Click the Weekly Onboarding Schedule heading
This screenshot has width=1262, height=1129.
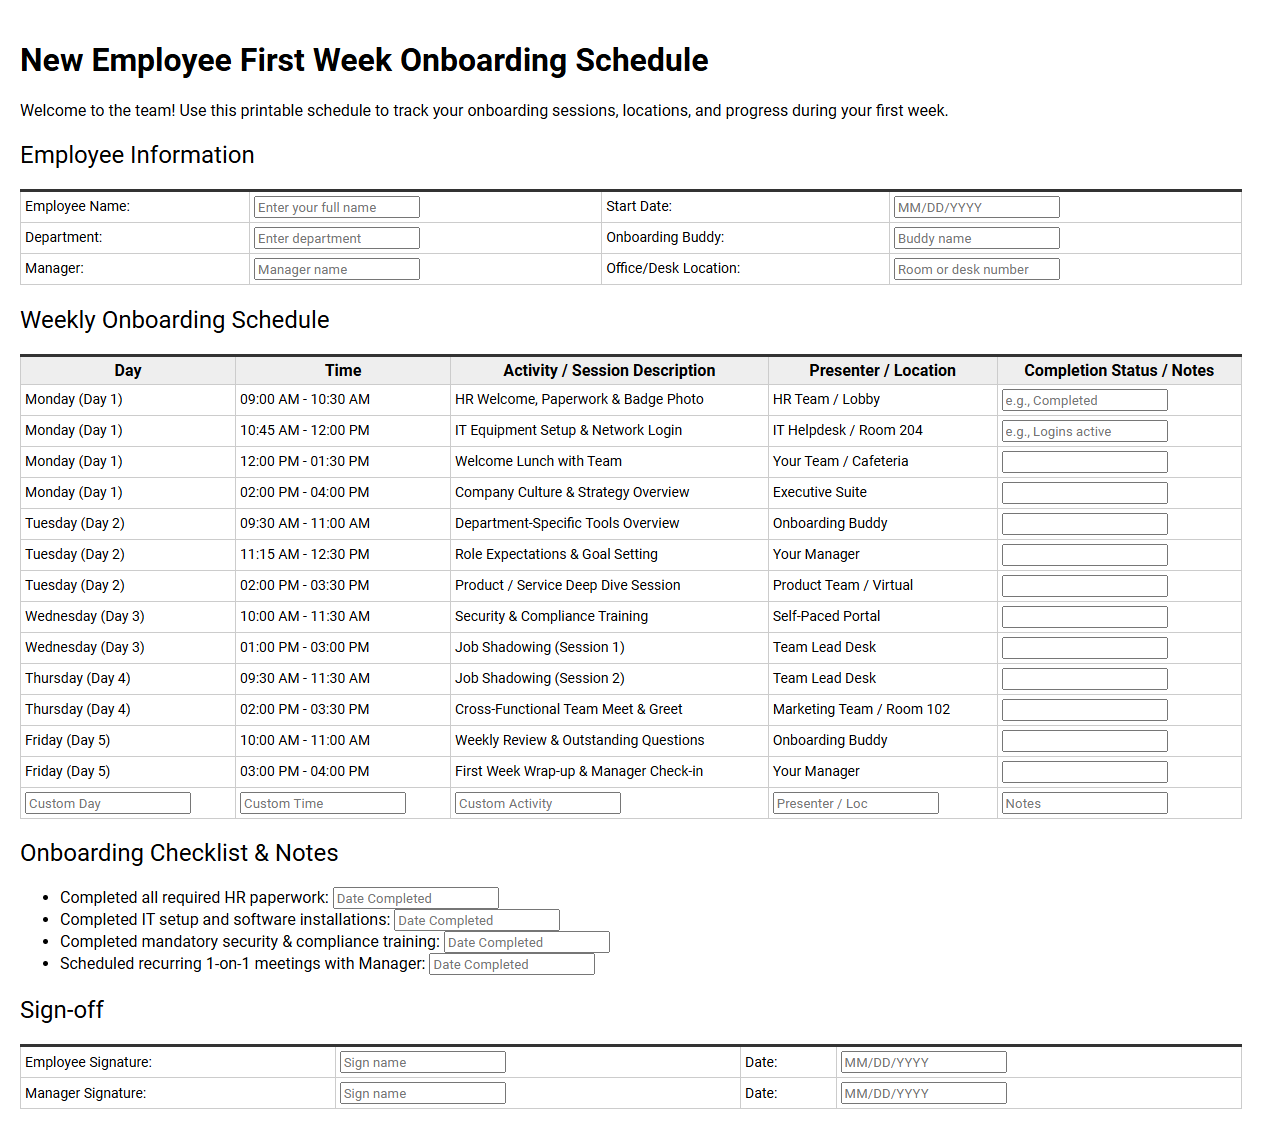[x=175, y=320]
